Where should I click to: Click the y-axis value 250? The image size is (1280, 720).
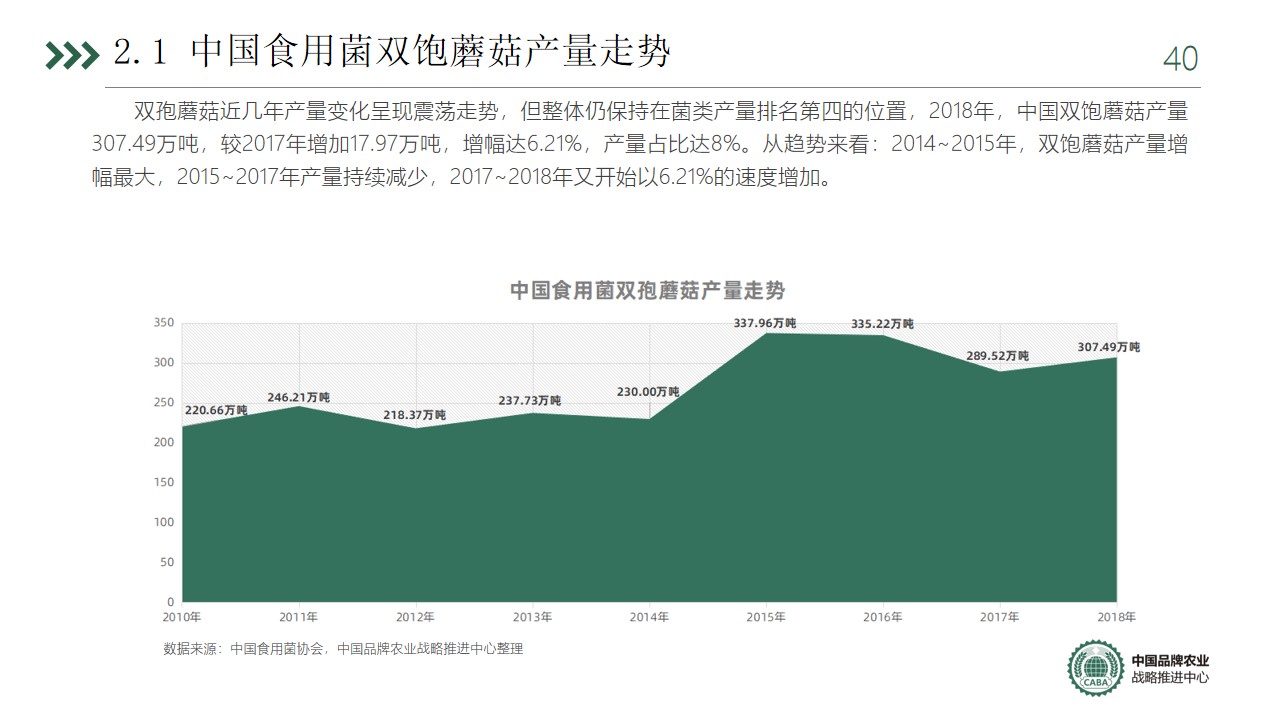(165, 403)
